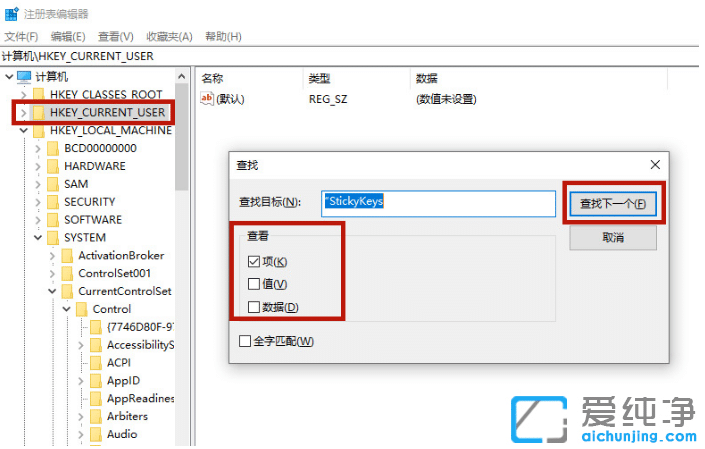The image size is (705, 449).
Task: Click the Audio folder icon
Action: 95,435
